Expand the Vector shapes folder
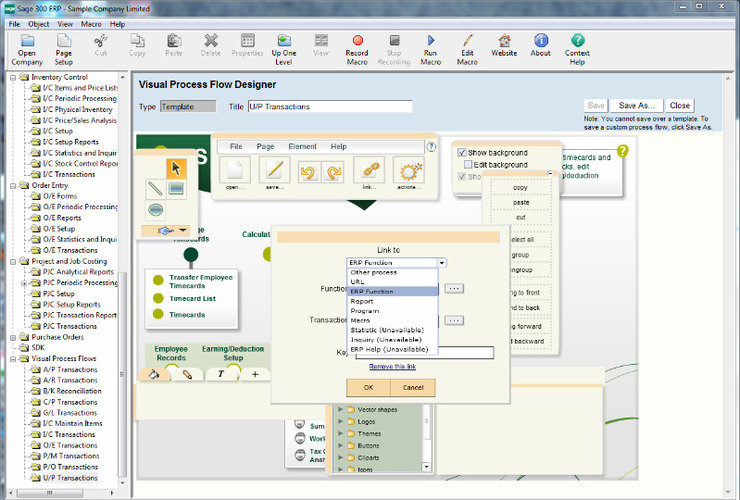The image size is (740, 500). (340, 409)
